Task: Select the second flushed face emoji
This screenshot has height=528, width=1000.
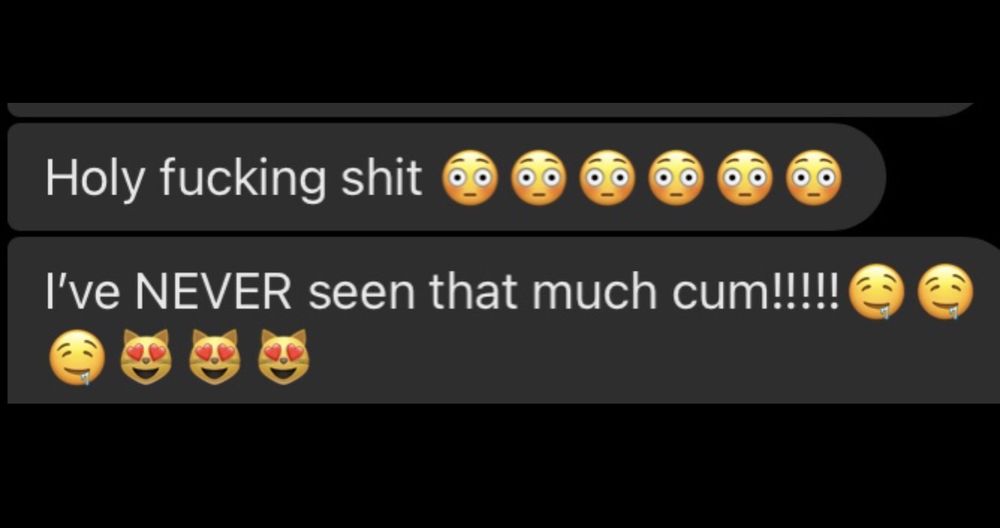Action: pos(539,177)
